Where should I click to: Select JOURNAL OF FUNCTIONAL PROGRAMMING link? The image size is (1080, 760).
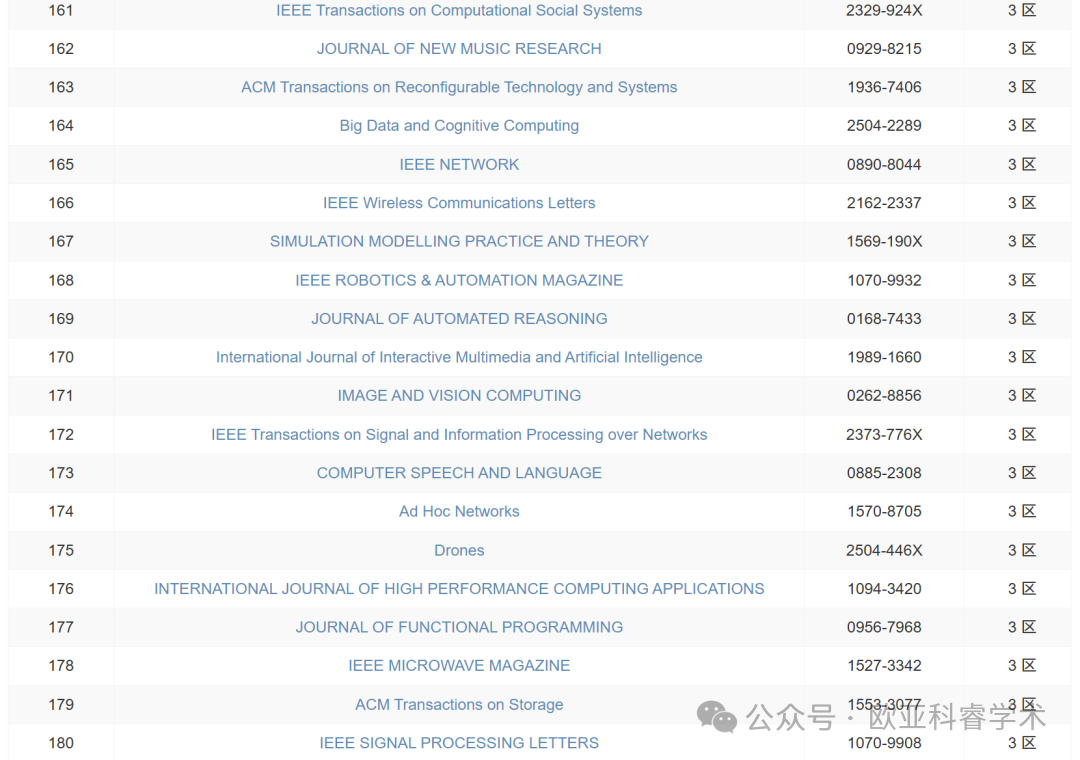459,628
